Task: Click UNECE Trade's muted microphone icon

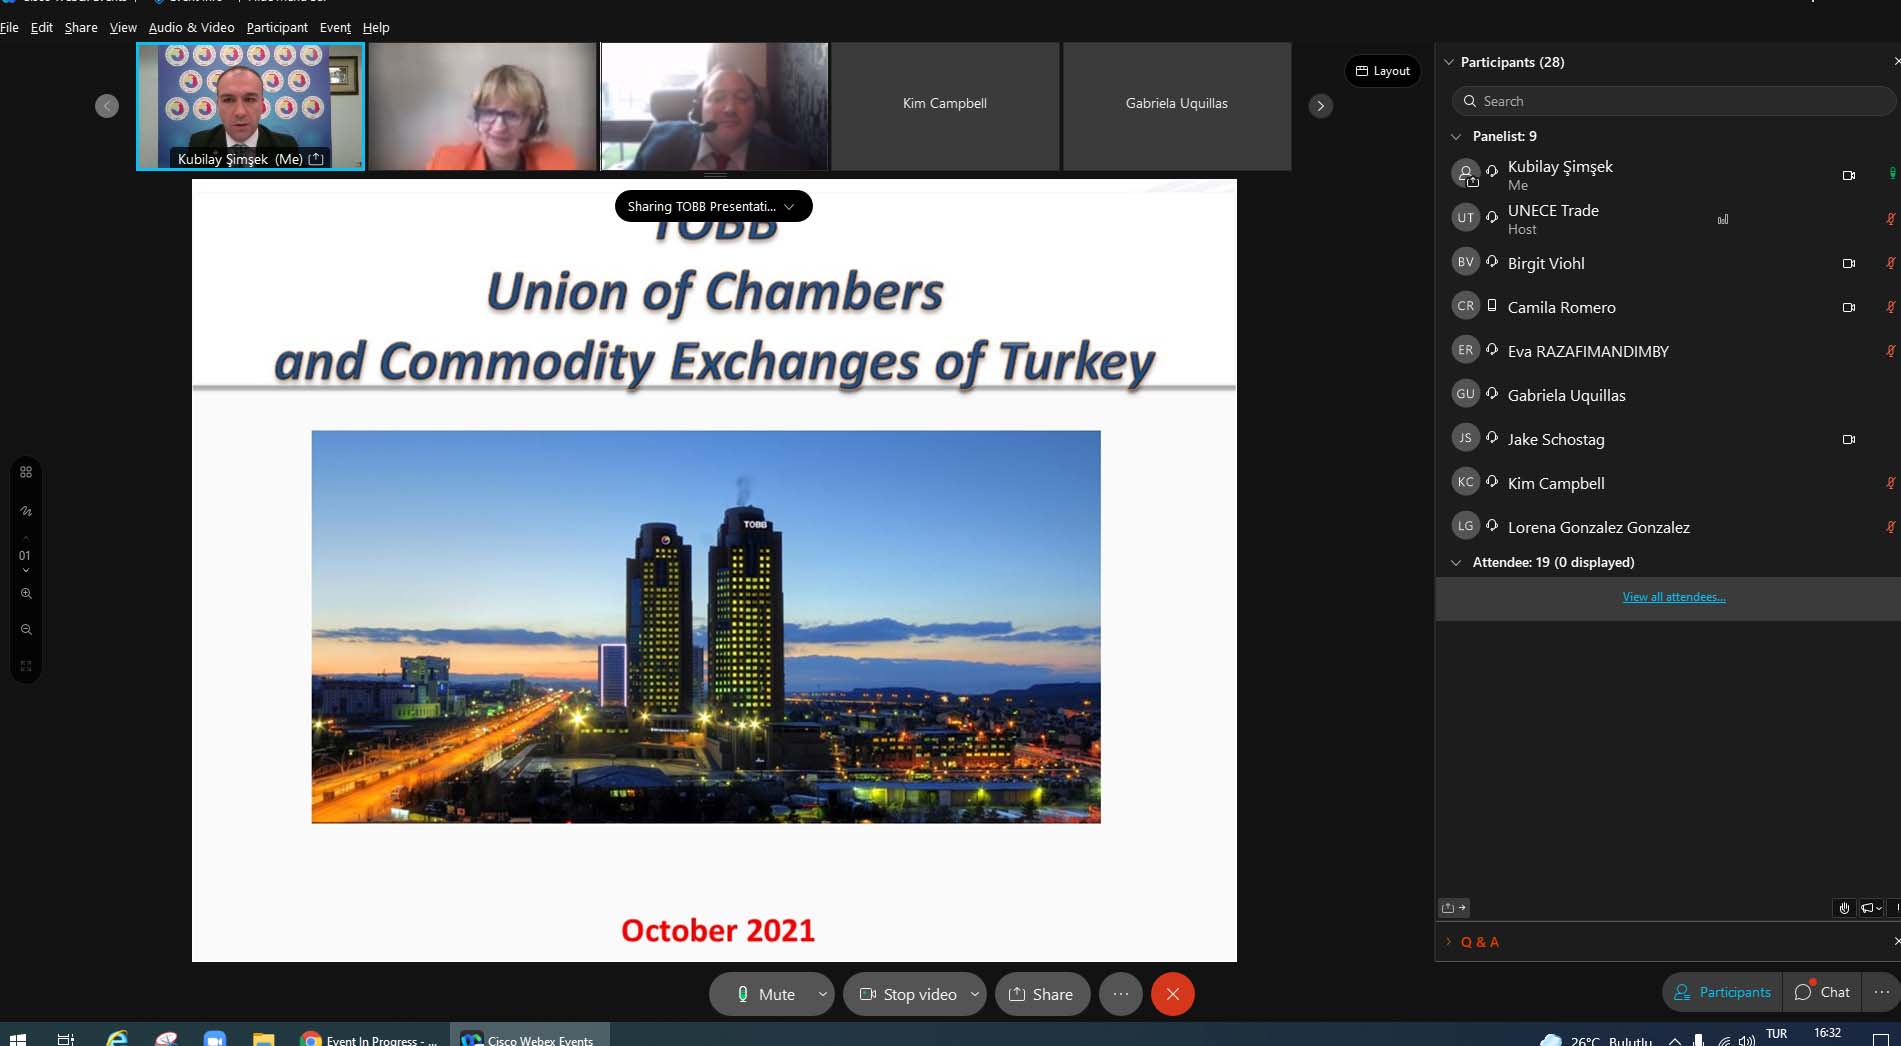Action: pyautogui.click(x=1891, y=219)
